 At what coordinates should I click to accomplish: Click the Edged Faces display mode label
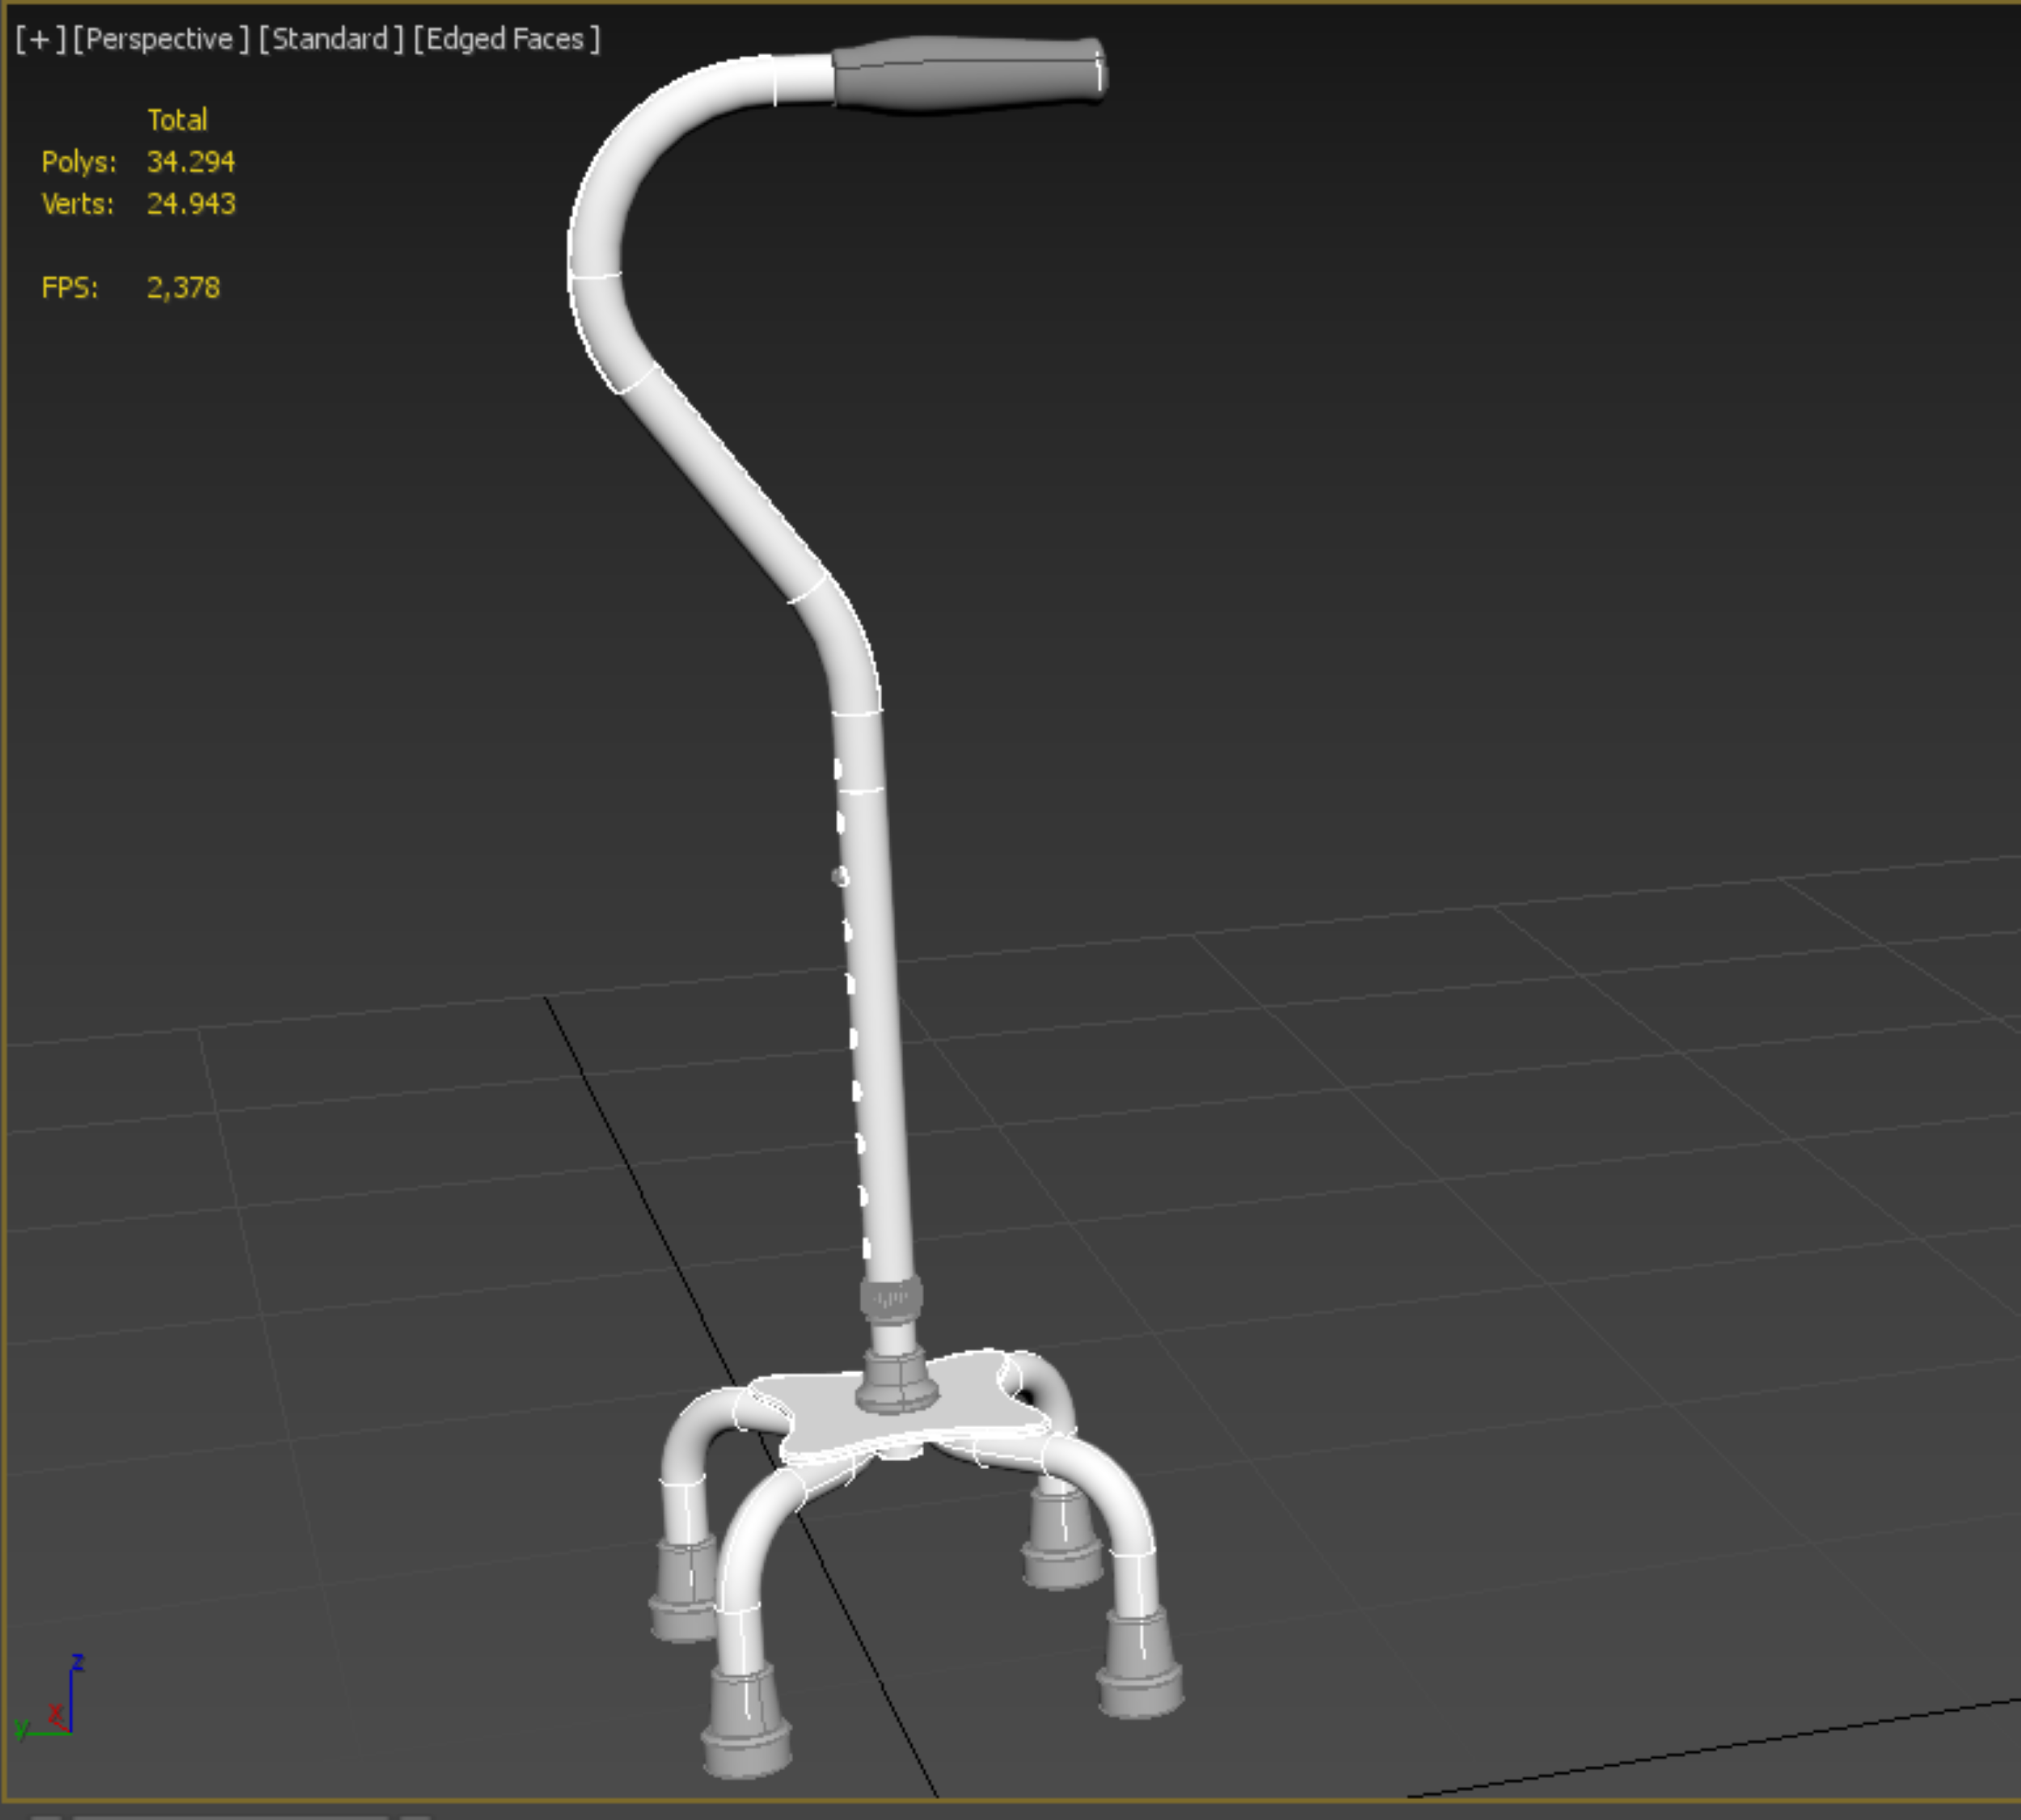(x=507, y=39)
